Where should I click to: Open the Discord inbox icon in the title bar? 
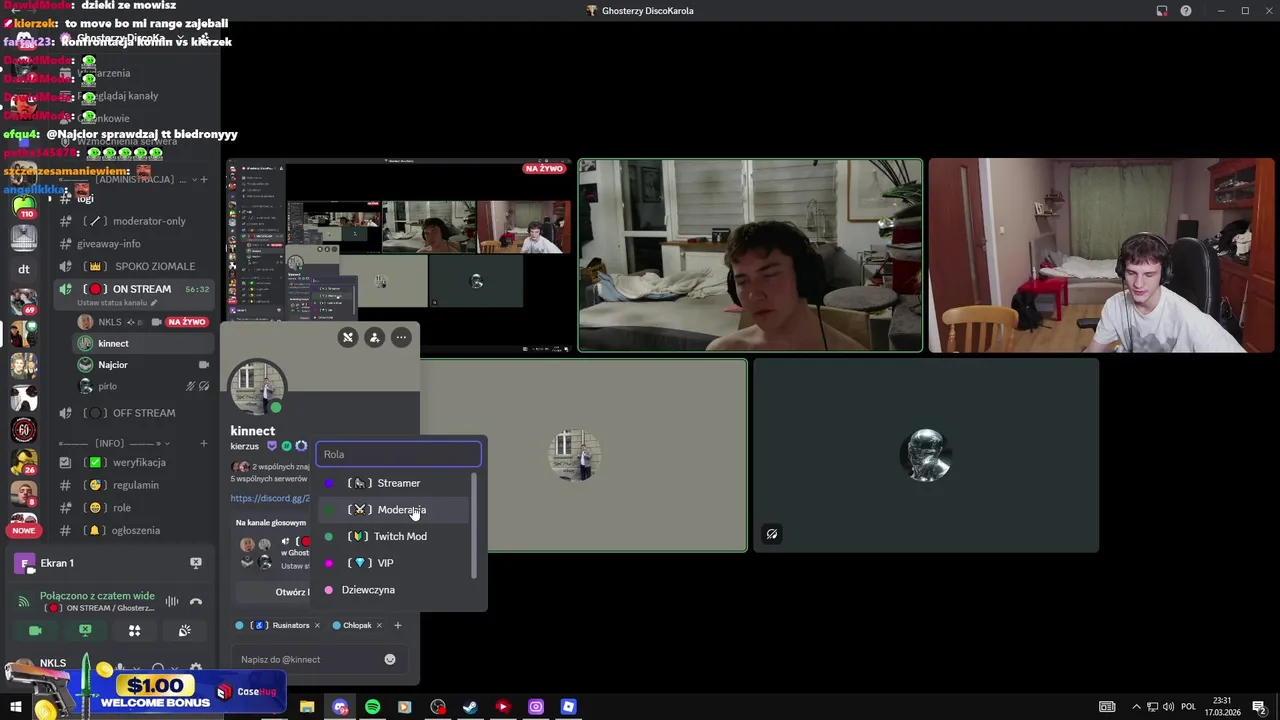tap(1162, 11)
